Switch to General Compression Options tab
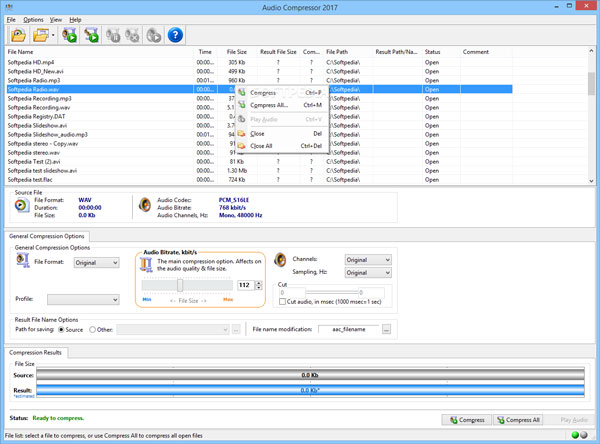600x444 pixels. [x=47, y=236]
